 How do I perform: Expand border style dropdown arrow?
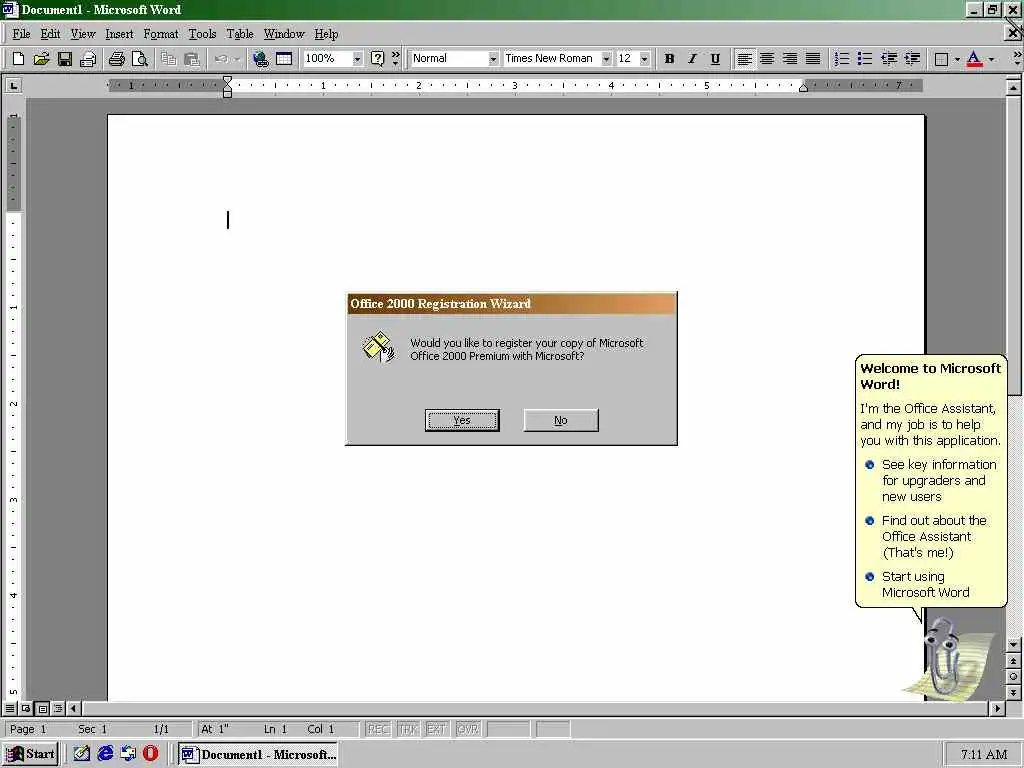click(957, 59)
